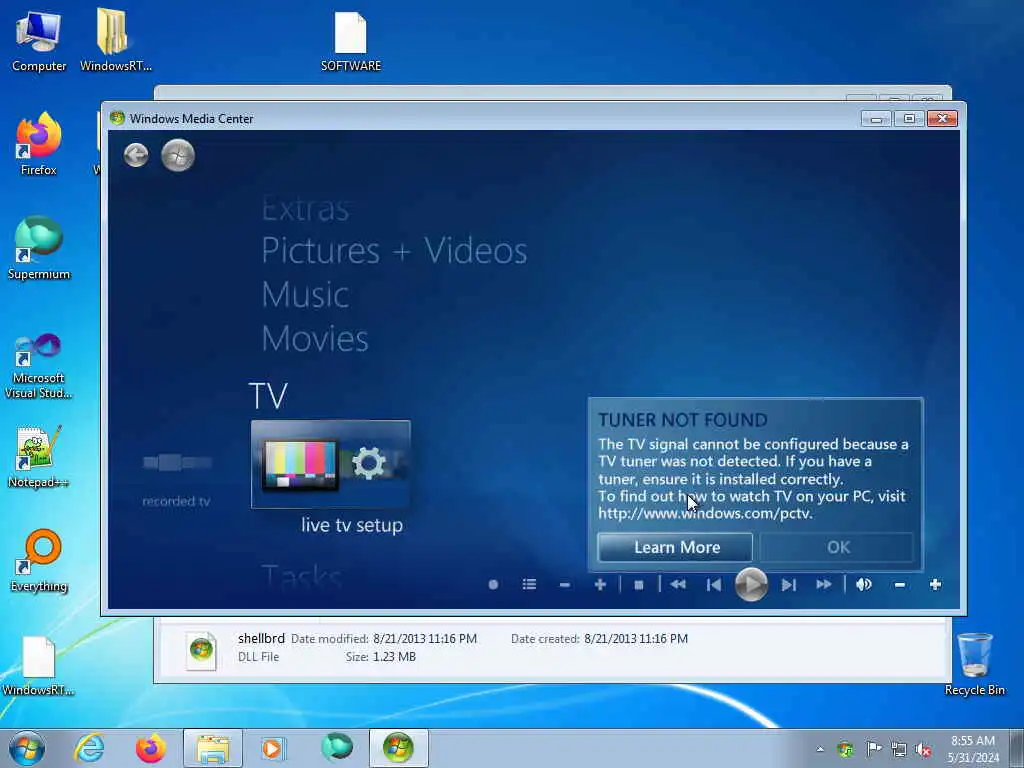Open the Guide list icon
Screen dimensions: 1024x768
click(529, 584)
